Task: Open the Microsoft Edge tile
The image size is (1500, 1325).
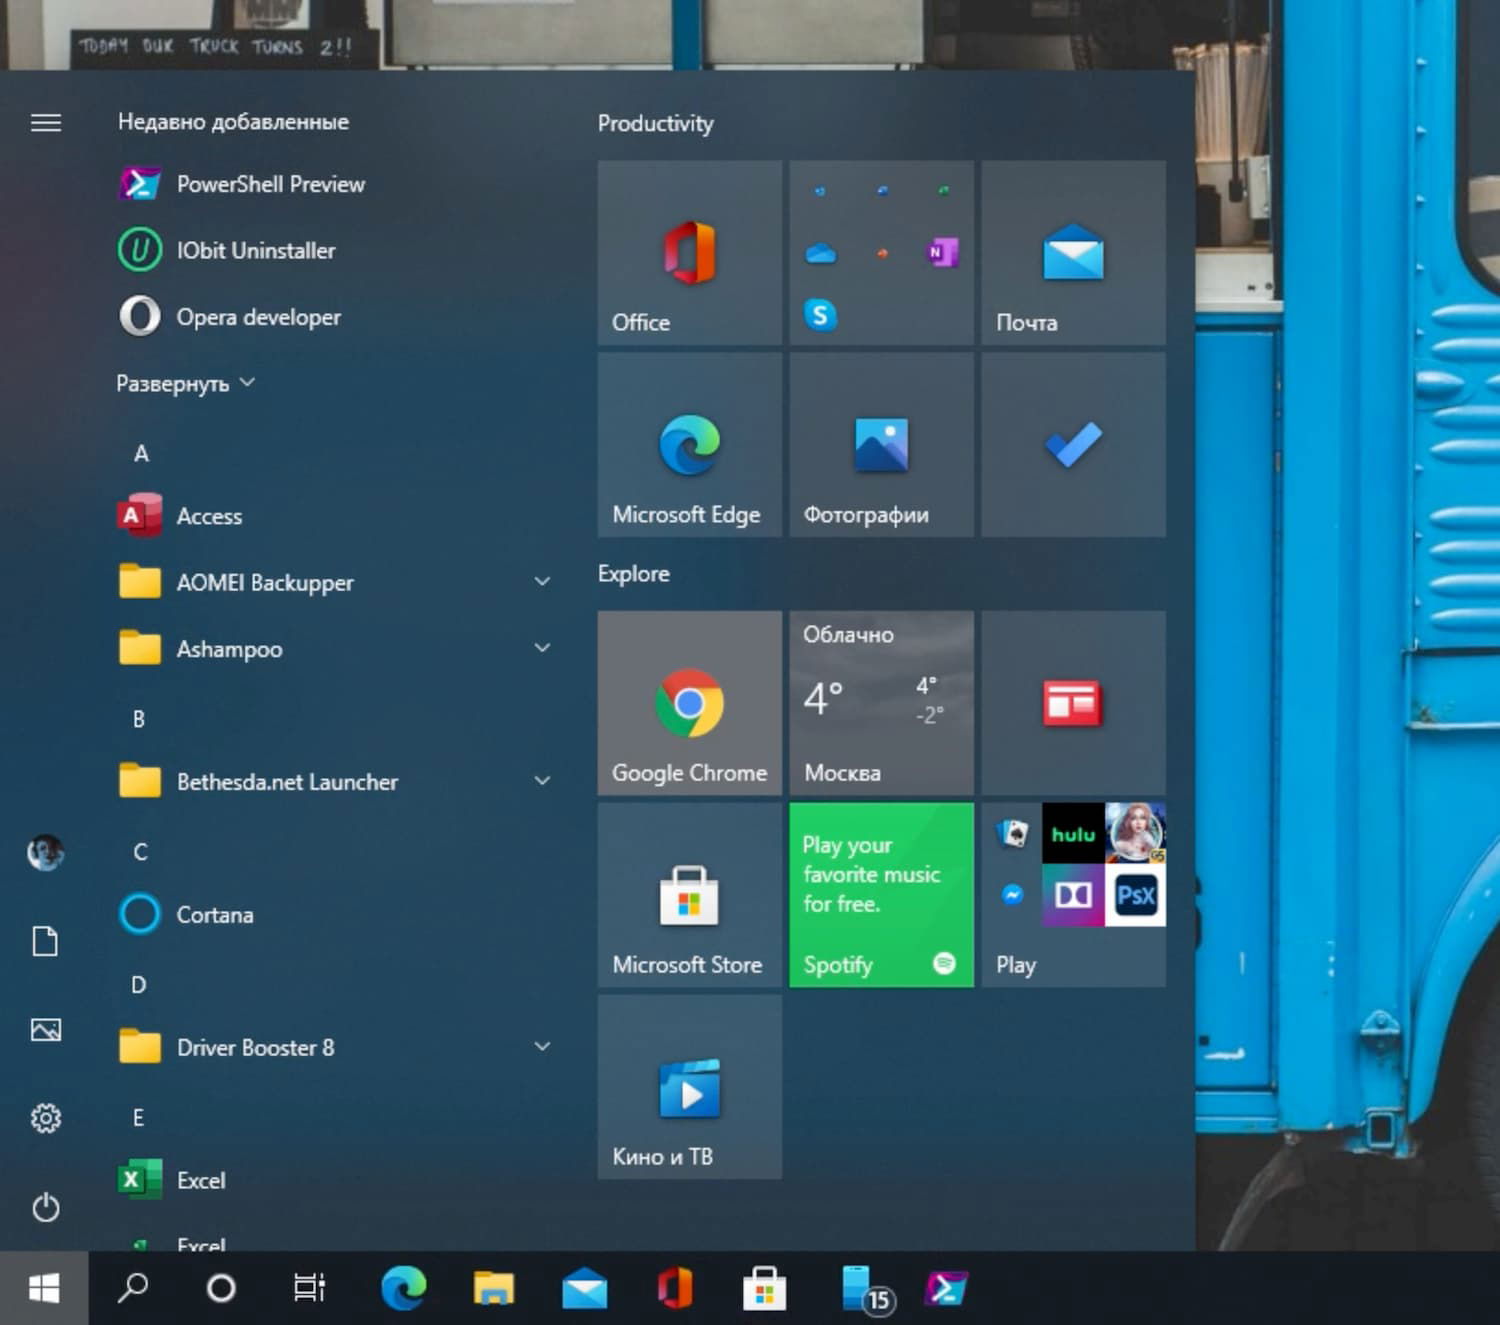Action: [689, 445]
